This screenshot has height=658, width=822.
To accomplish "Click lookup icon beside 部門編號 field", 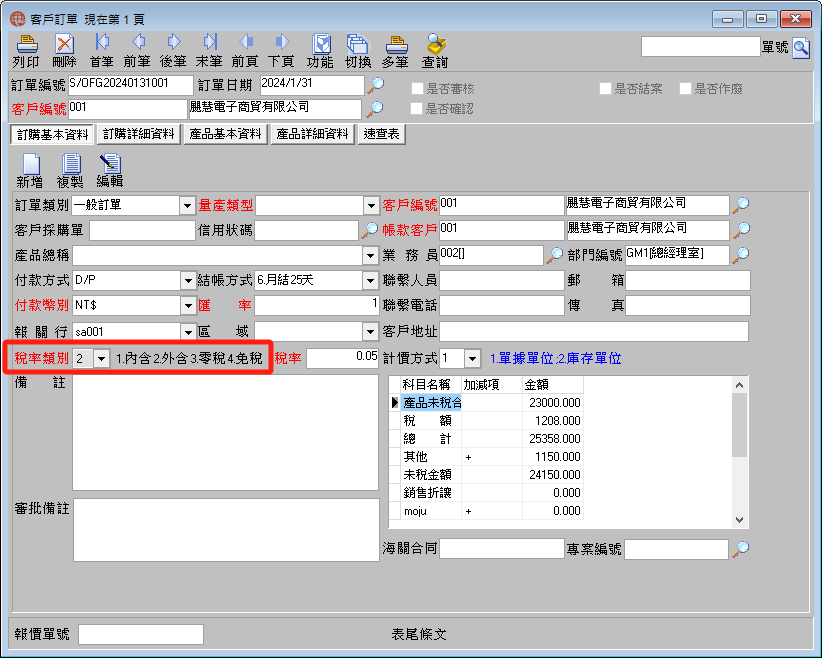I will coord(741,255).
